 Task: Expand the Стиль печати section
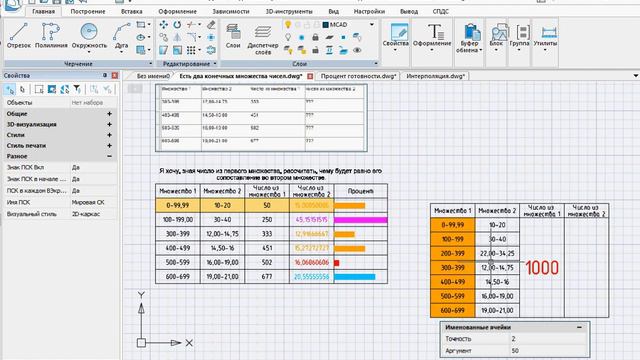click(x=109, y=146)
